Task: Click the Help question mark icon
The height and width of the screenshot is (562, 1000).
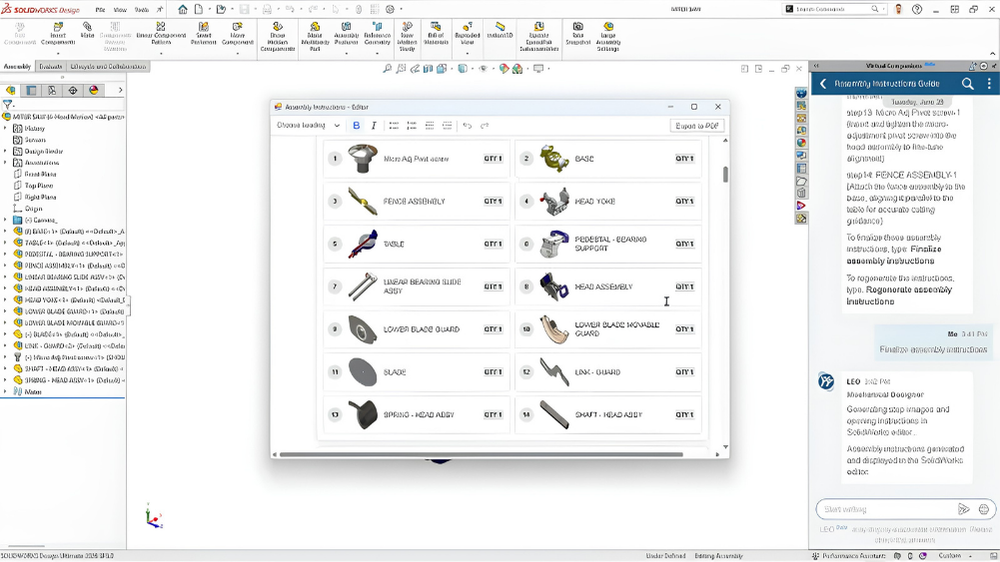Action: click(x=916, y=9)
